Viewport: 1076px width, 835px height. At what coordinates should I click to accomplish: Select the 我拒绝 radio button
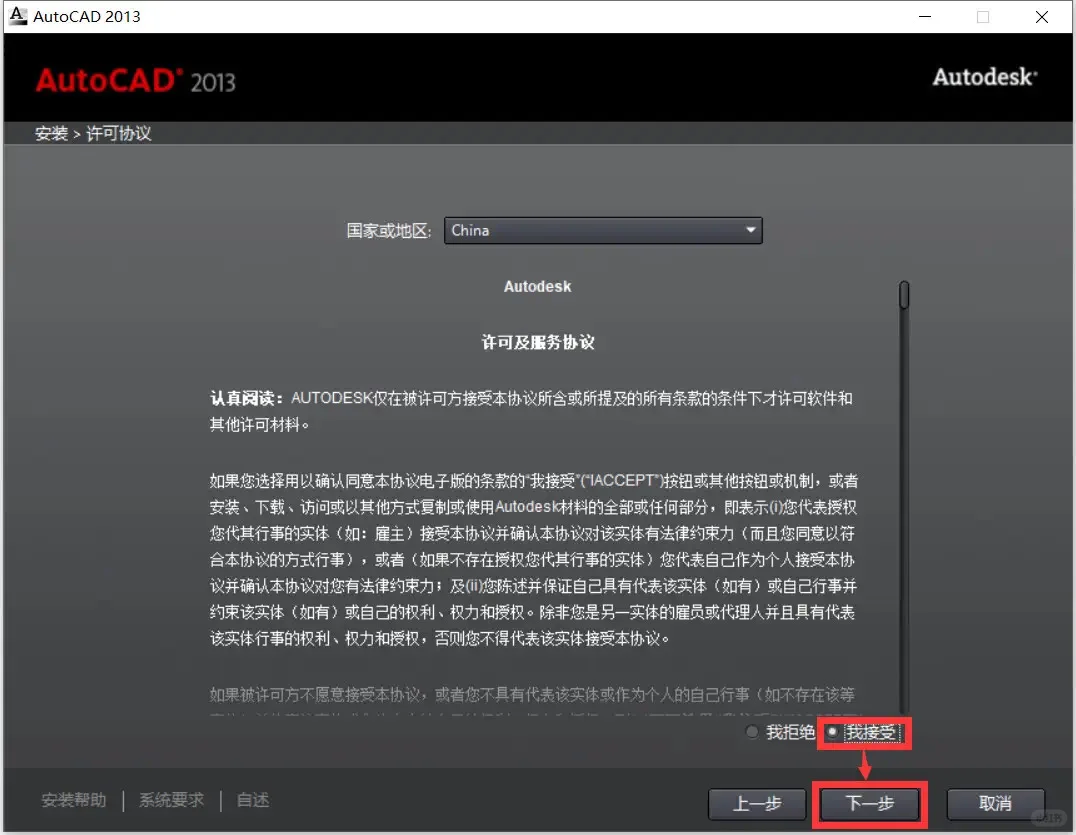tap(751, 733)
